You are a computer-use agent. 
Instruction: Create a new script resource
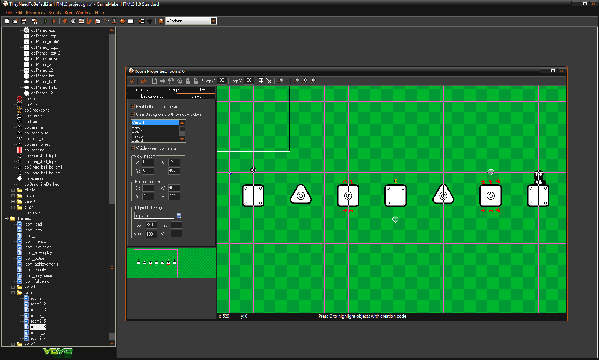pos(97,21)
